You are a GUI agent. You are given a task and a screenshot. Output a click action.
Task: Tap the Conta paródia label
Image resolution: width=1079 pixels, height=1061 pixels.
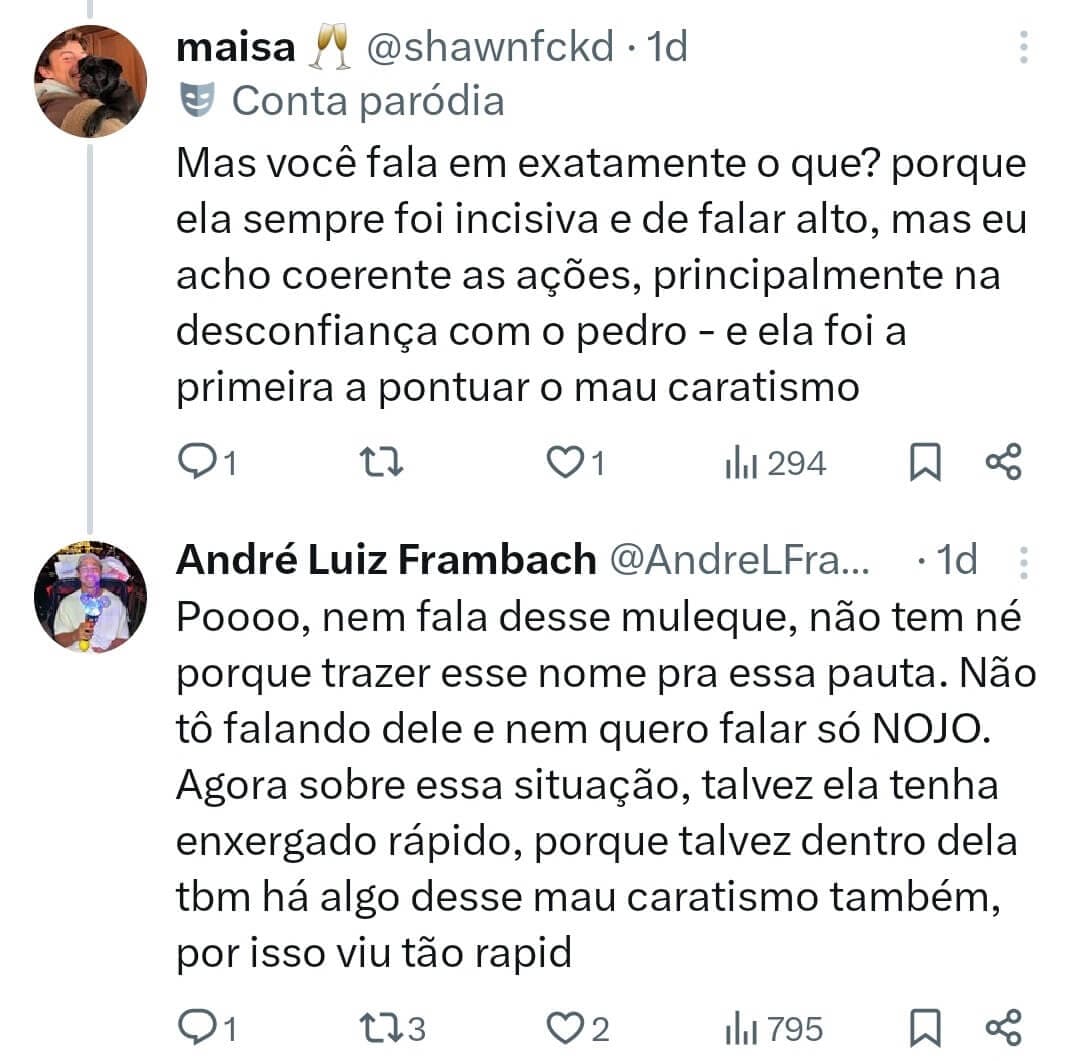(368, 100)
